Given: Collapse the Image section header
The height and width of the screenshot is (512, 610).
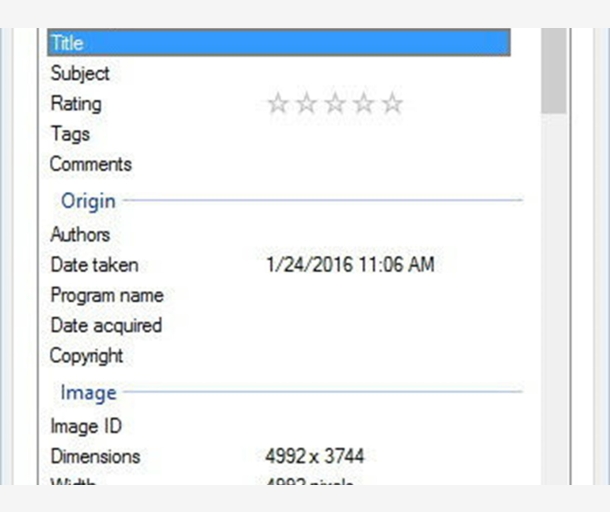Looking at the screenshot, I should [88, 393].
